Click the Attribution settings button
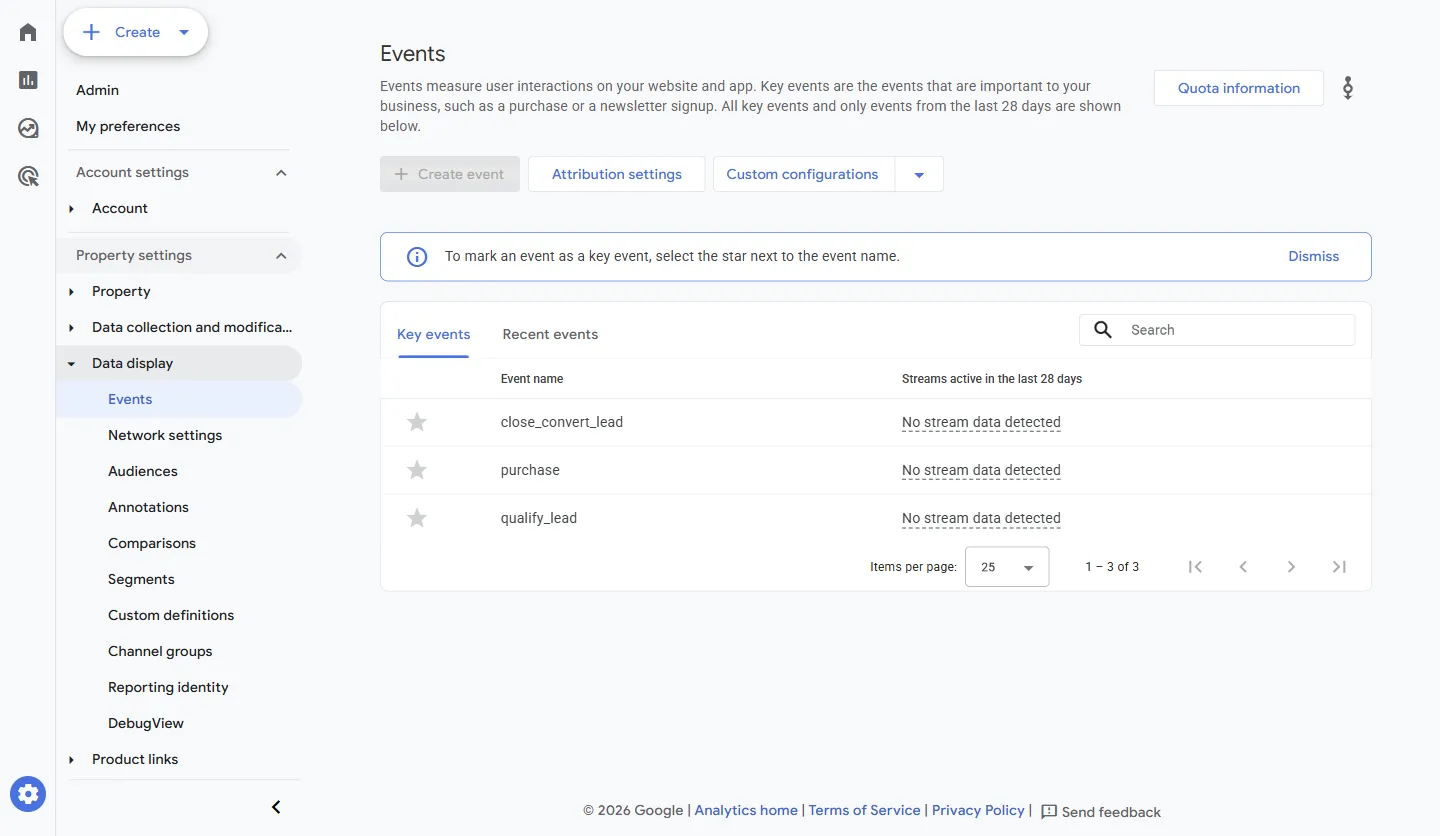The height and width of the screenshot is (836, 1440). click(617, 174)
